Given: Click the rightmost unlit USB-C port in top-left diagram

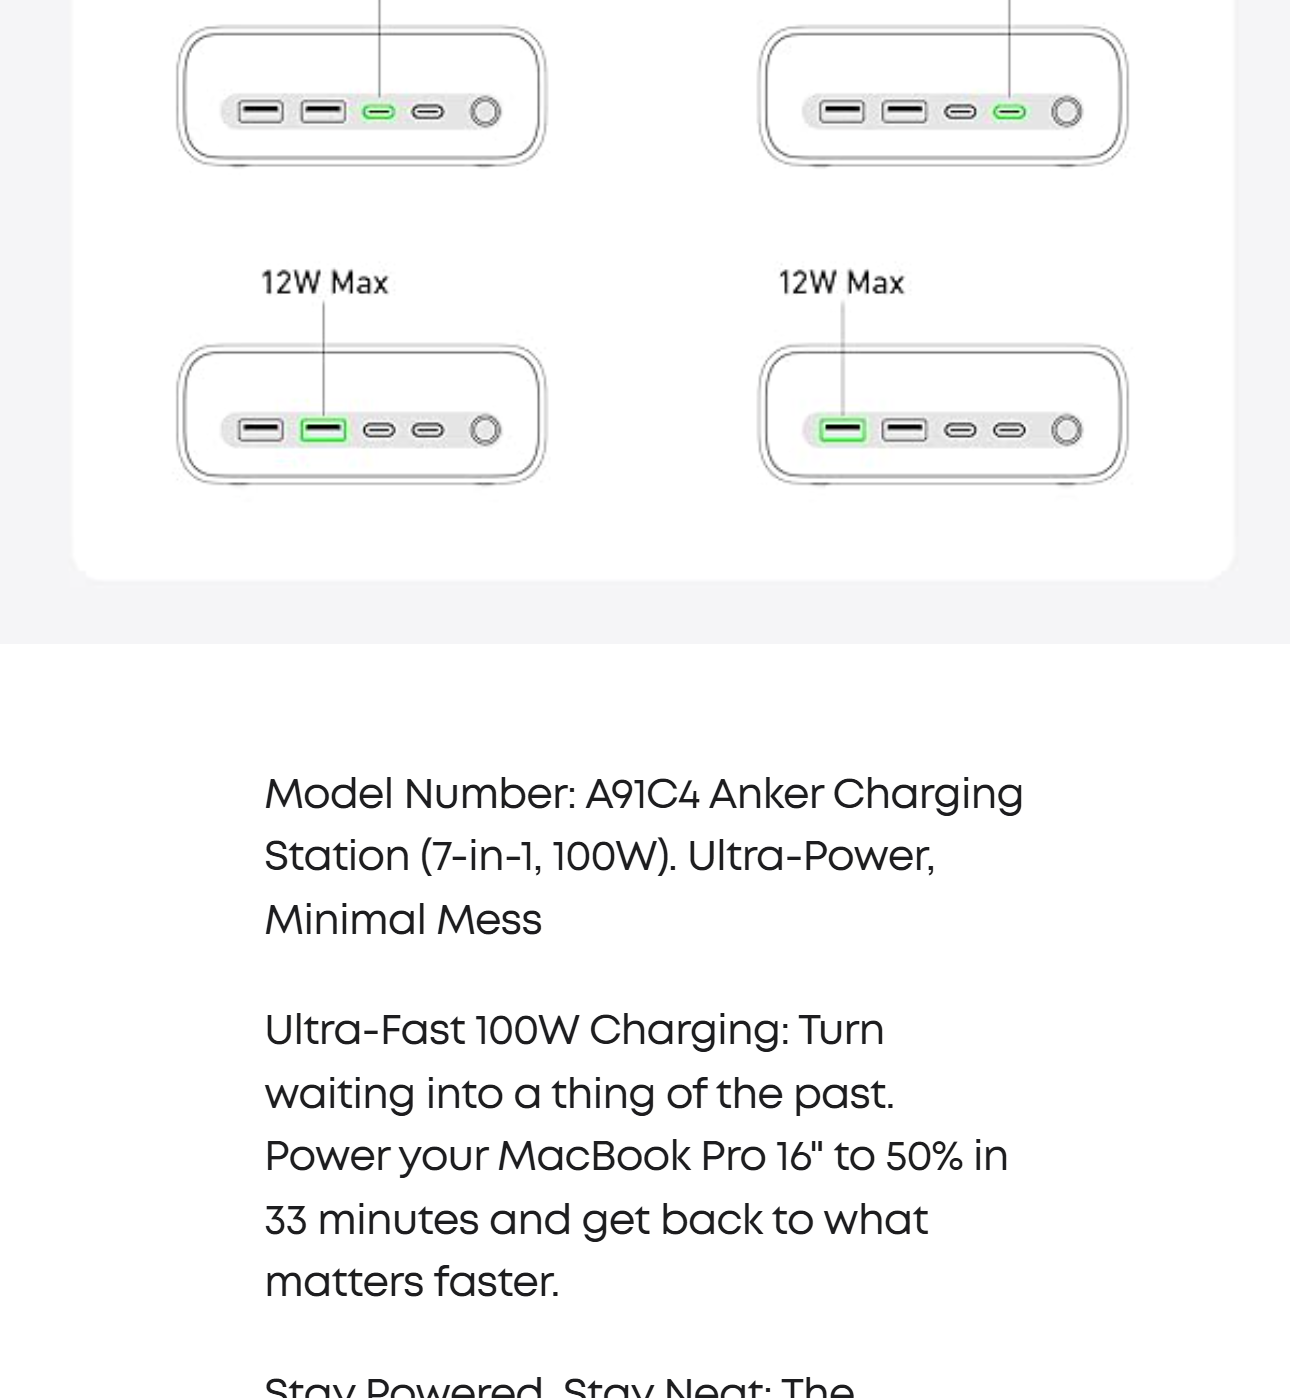Looking at the screenshot, I should tap(428, 112).
